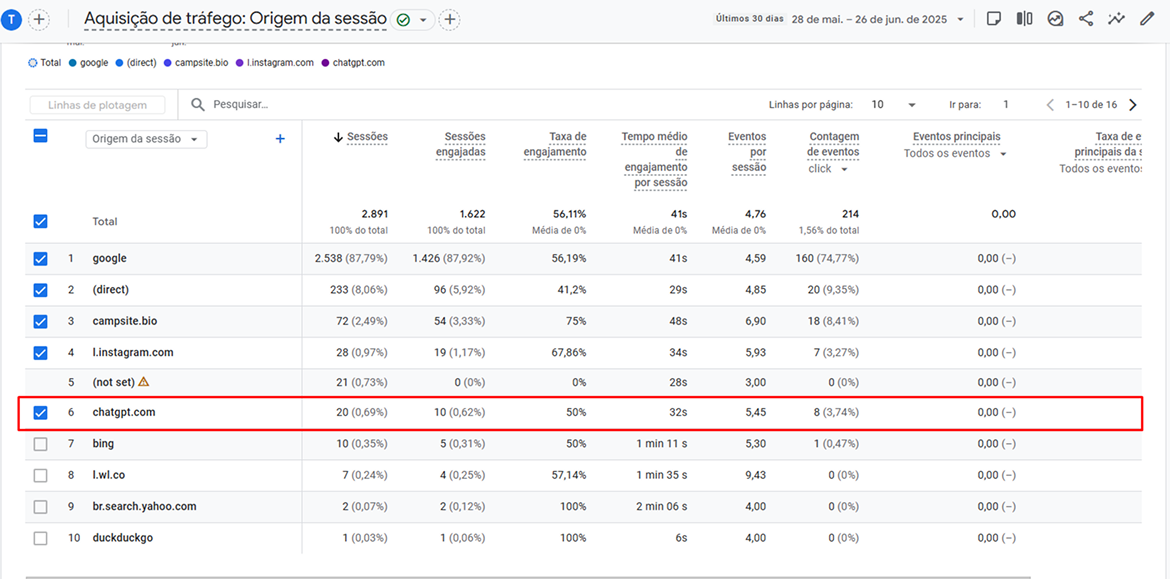Viewport: 1170px width, 579px height.
Task: Click the (not set) warning triangle icon
Action: 143,381
